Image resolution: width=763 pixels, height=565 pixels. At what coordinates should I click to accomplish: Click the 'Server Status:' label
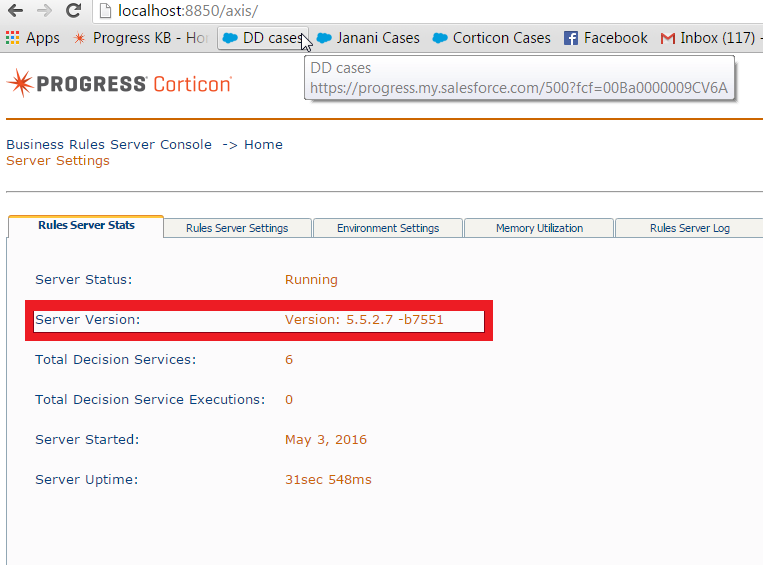coord(84,280)
